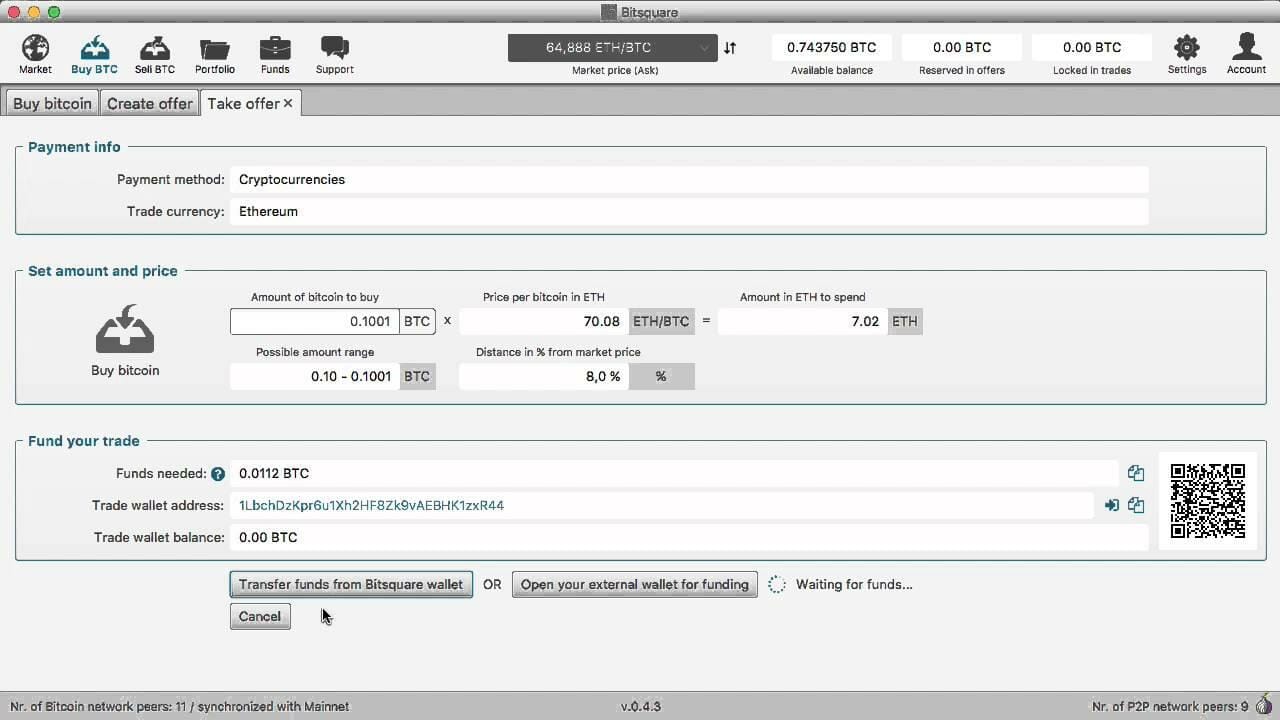Image resolution: width=1280 pixels, height=720 pixels.
Task: Click the Fund your trade heading
Action: [x=84, y=440]
